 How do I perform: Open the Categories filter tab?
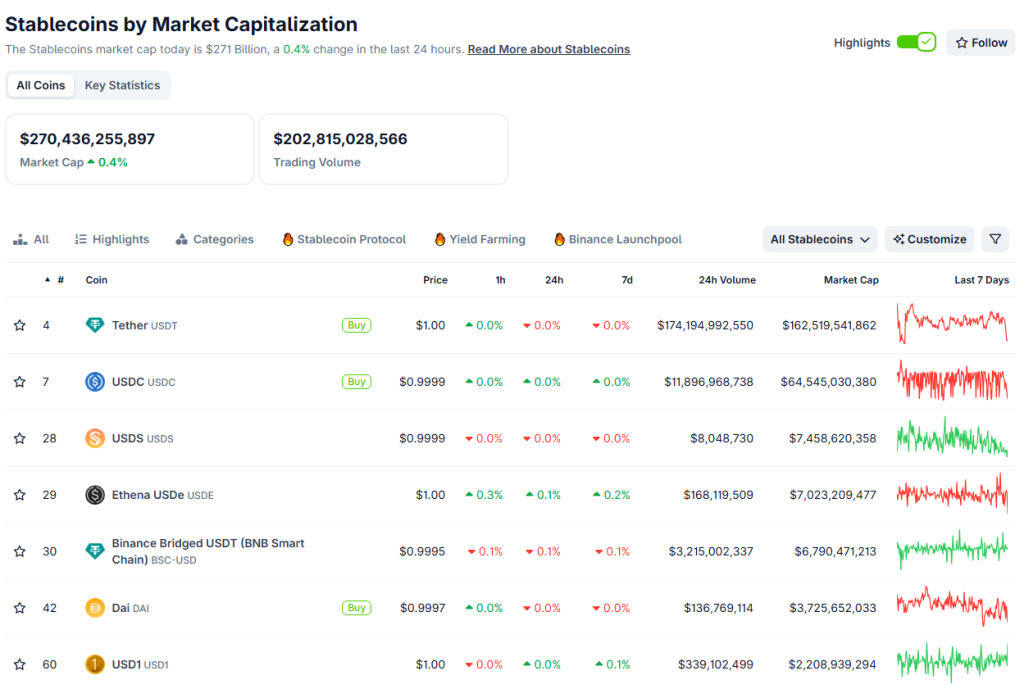[x=214, y=239]
